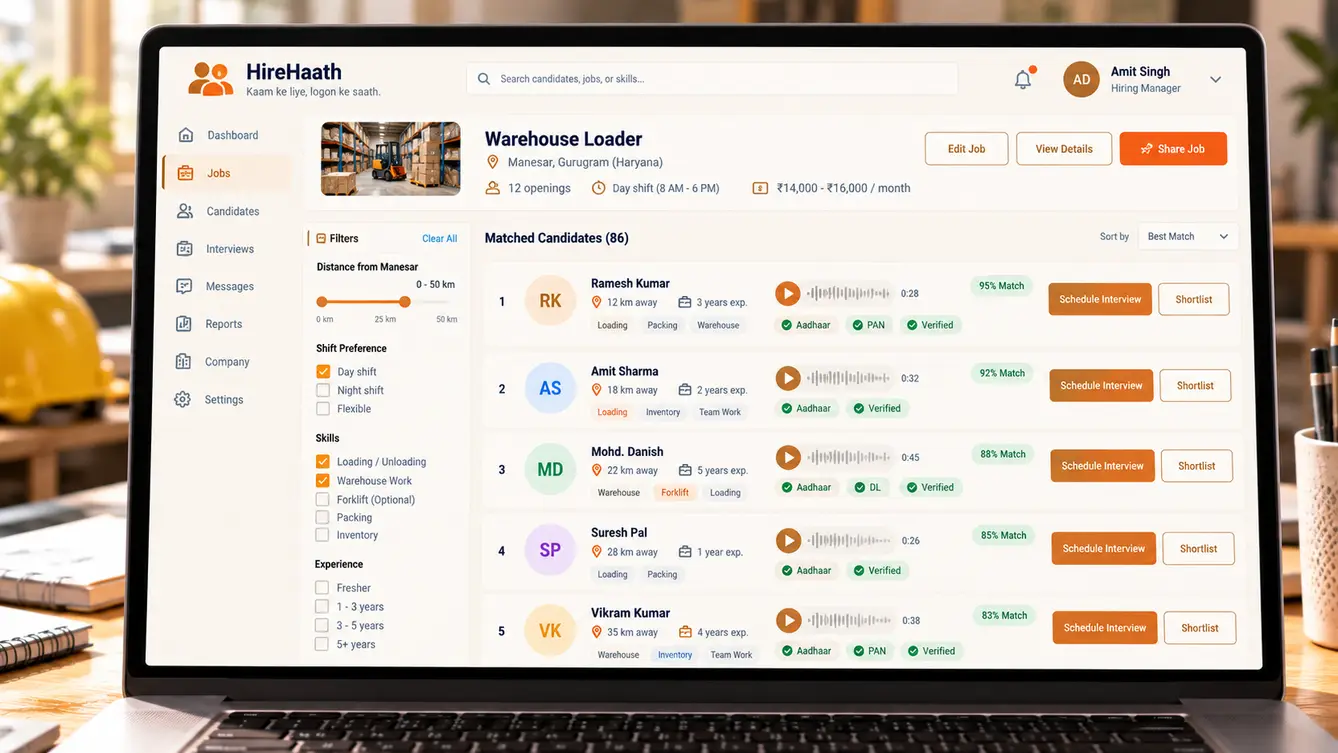This screenshot has width=1338, height=753.
Task: Click the HireHaath logo icon
Action: [x=211, y=78]
